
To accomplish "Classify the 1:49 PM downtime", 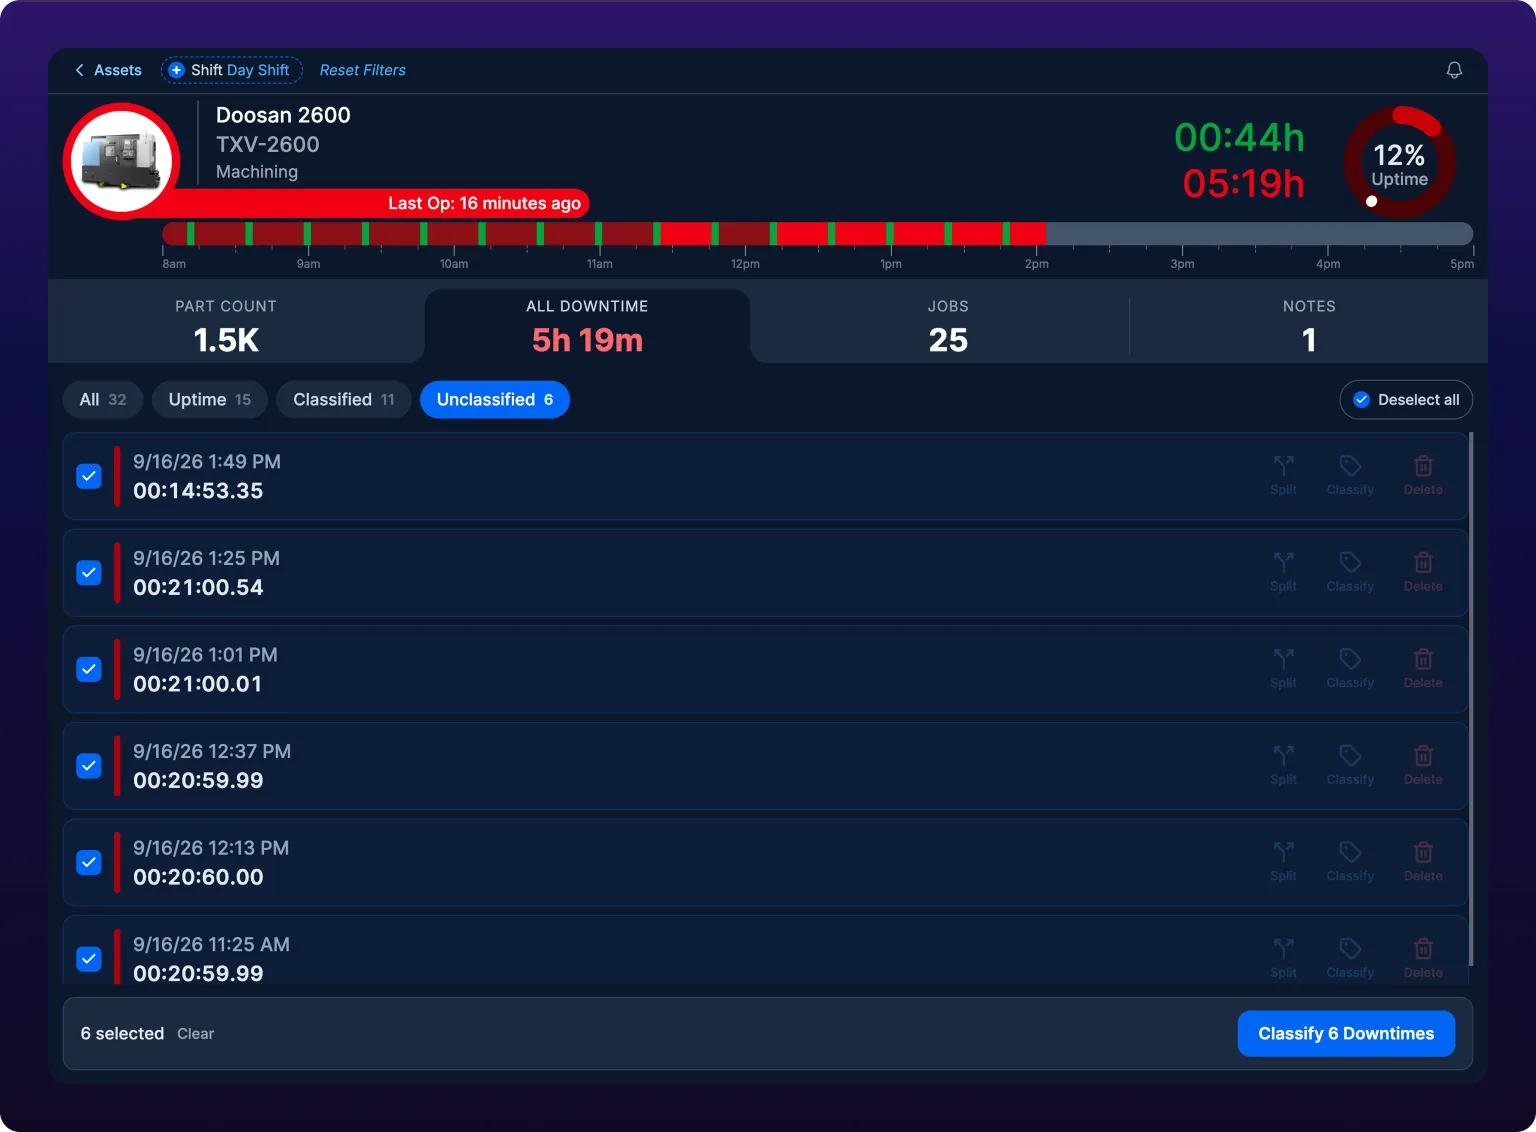I will point(1350,475).
